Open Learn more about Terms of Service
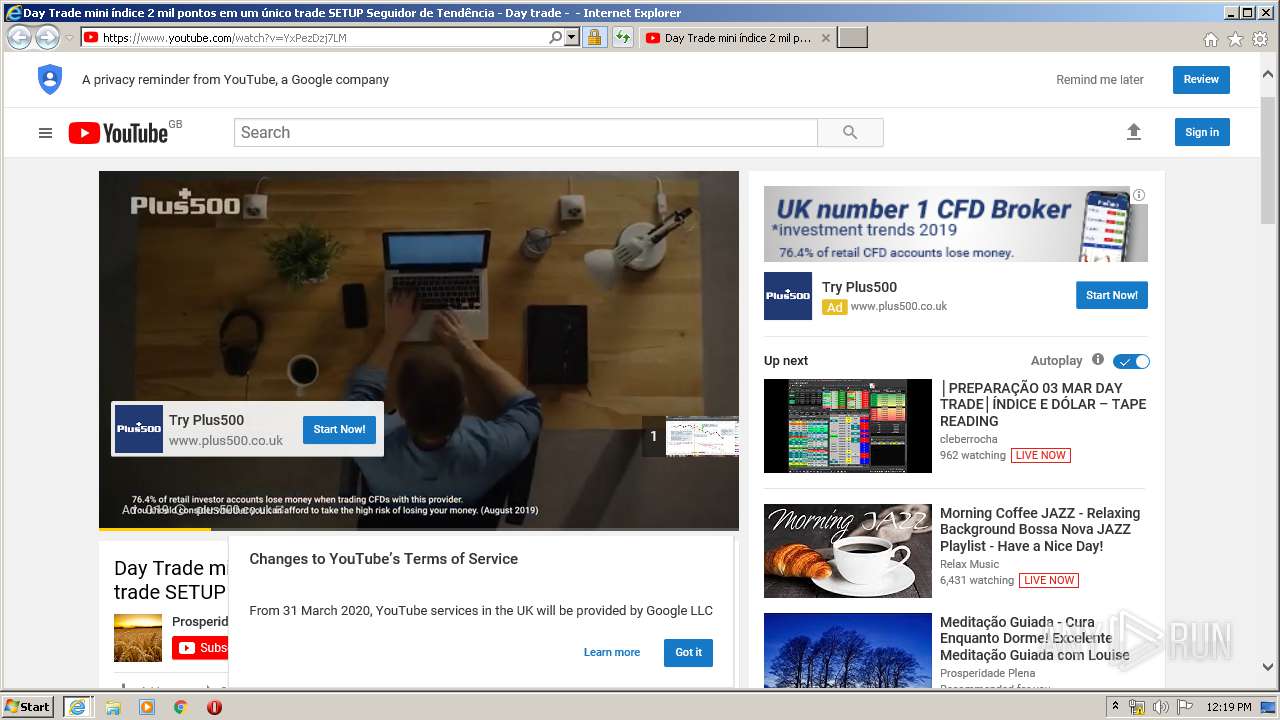 [612, 652]
